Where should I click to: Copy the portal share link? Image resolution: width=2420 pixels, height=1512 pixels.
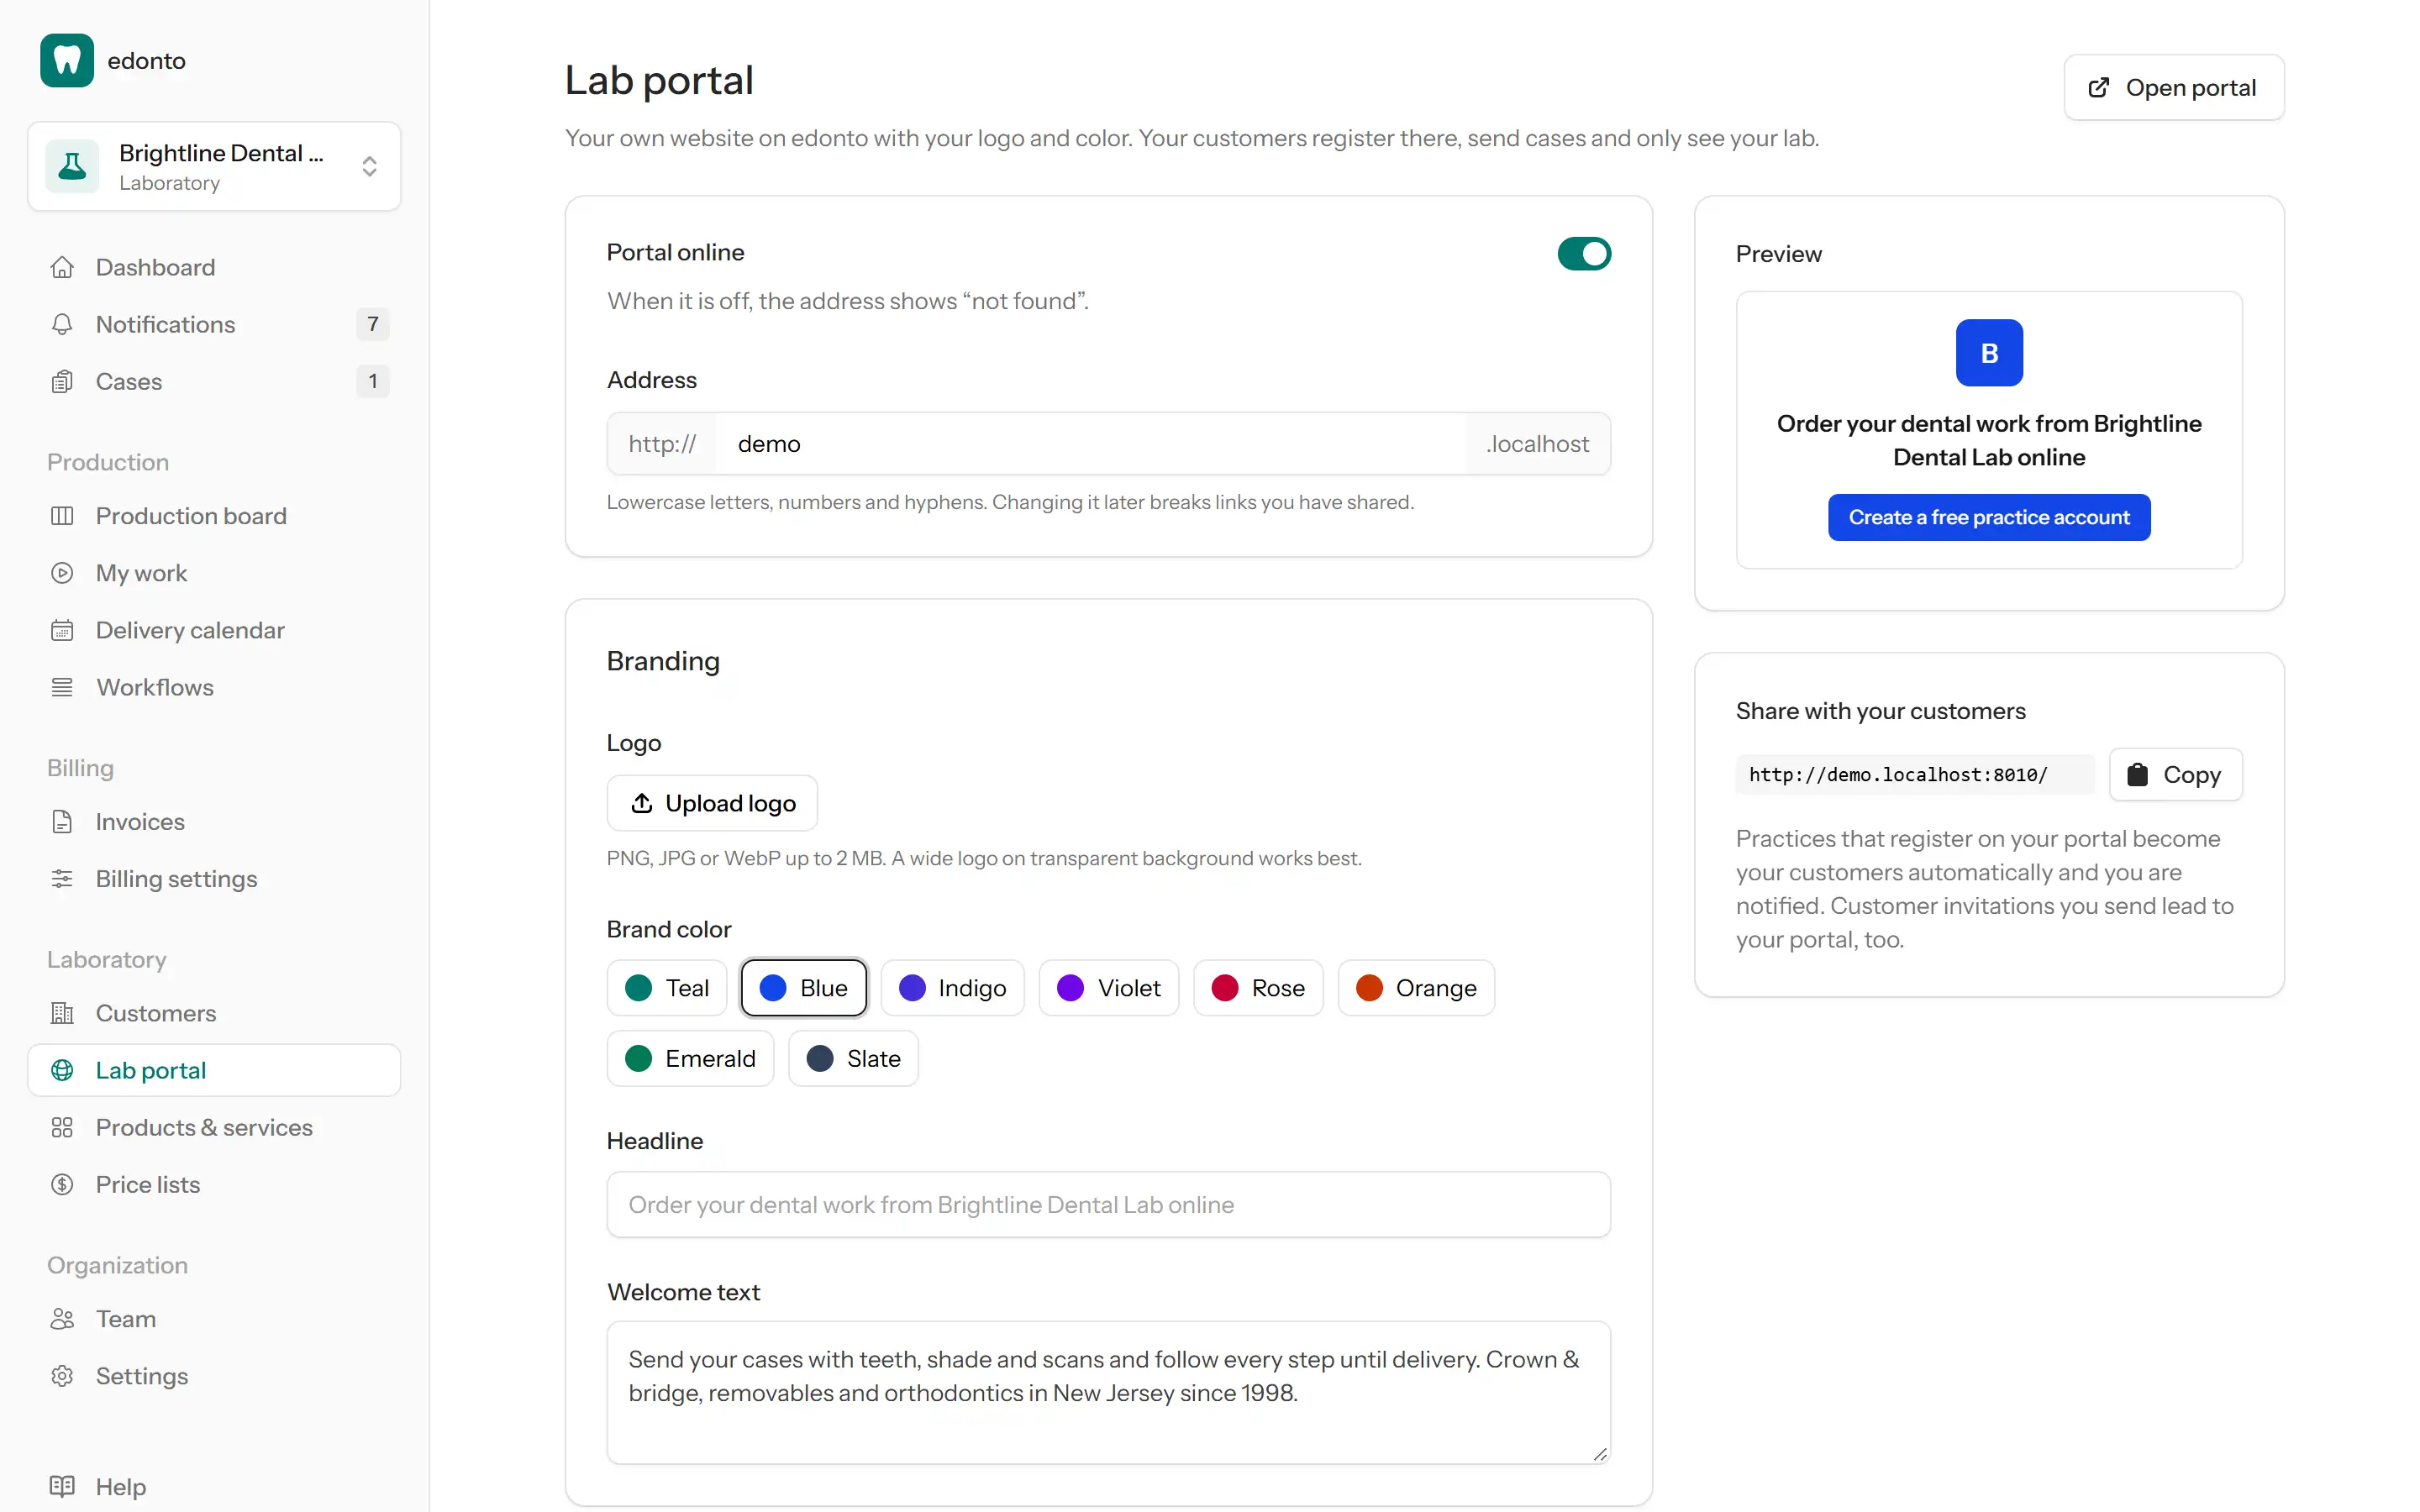pyautogui.click(x=2176, y=775)
